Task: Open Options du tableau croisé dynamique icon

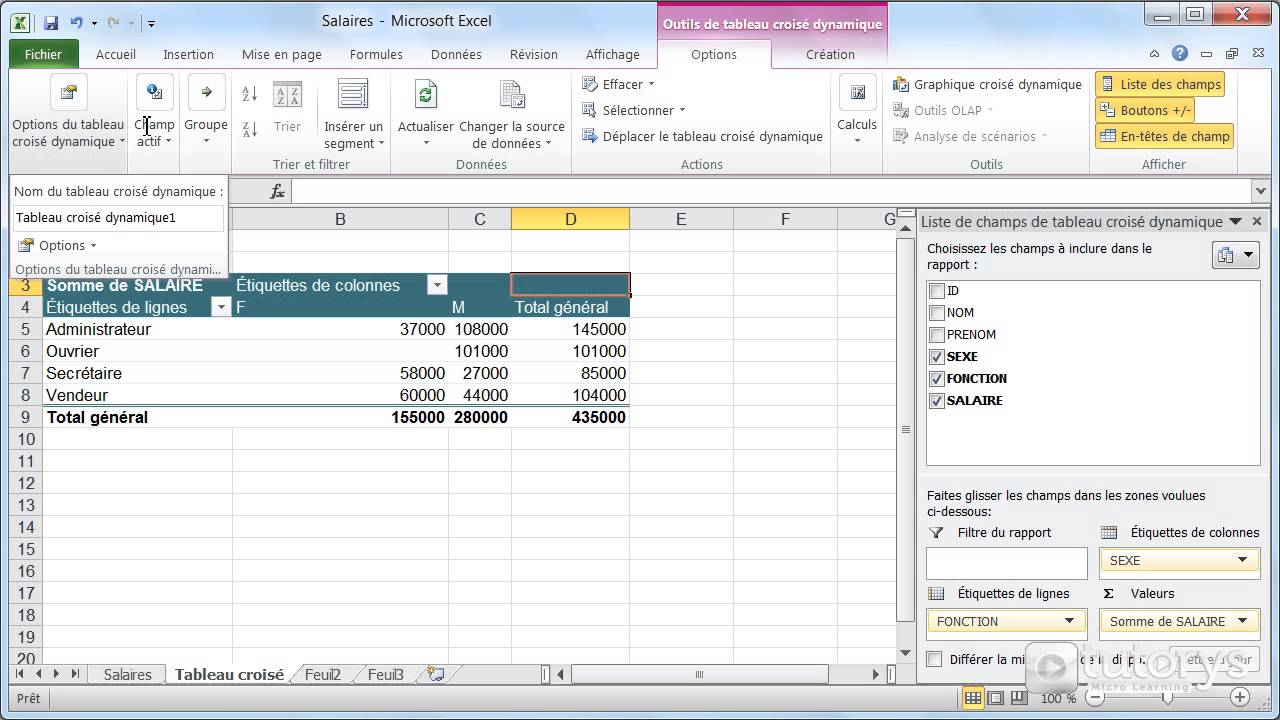Action: pyautogui.click(x=68, y=93)
